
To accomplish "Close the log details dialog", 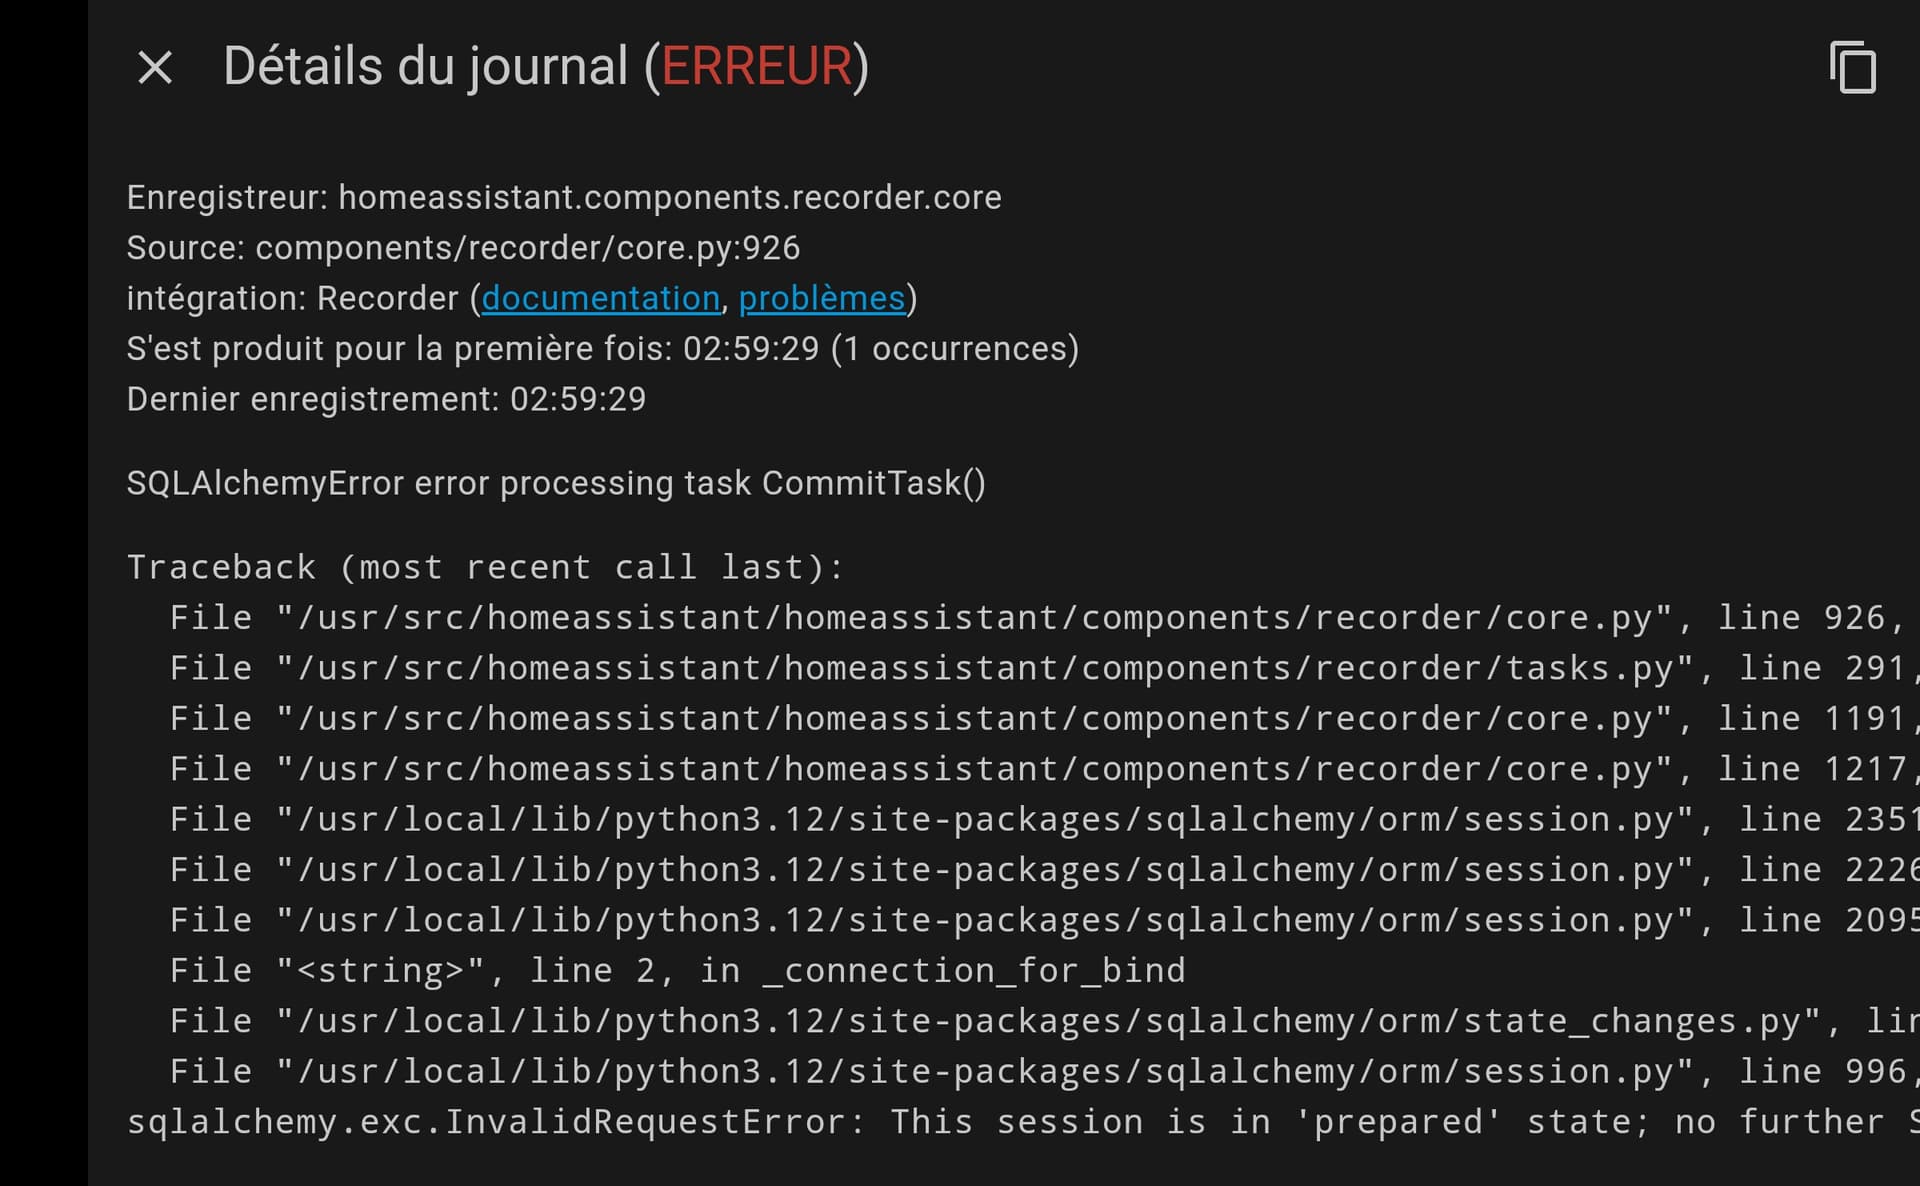I will click(x=155, y=68).
